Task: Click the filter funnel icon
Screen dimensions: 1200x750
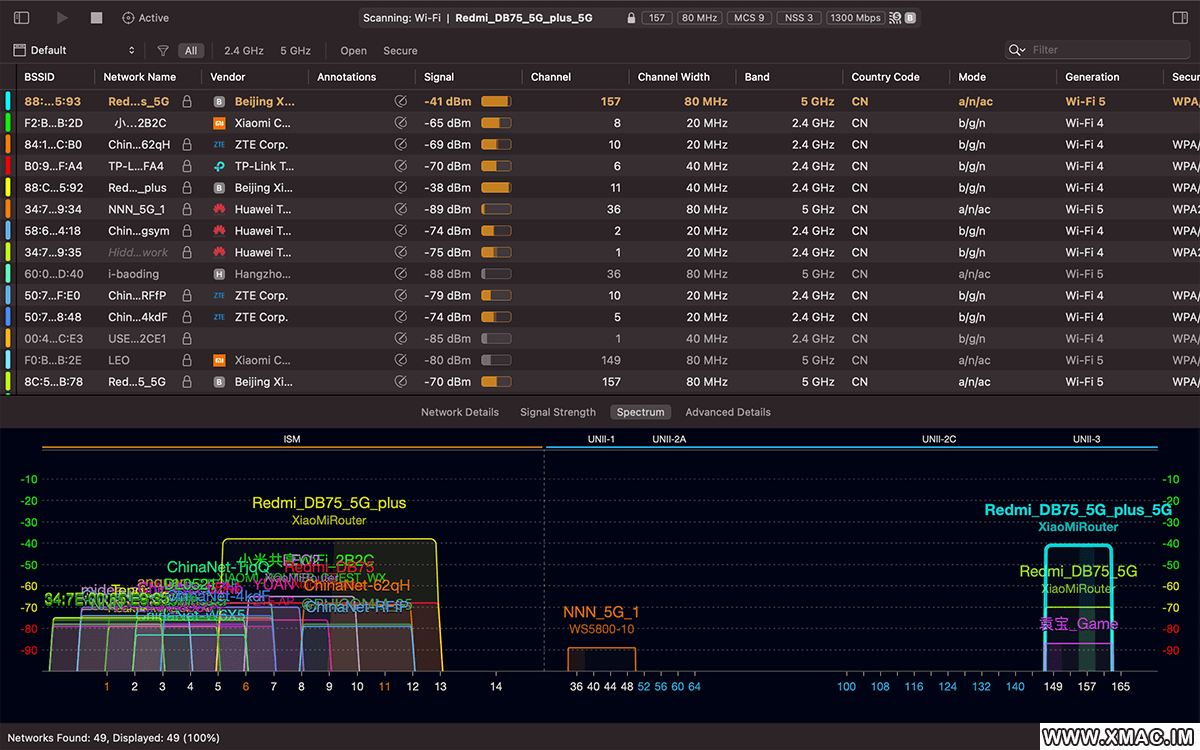Action: click(163, 50)
